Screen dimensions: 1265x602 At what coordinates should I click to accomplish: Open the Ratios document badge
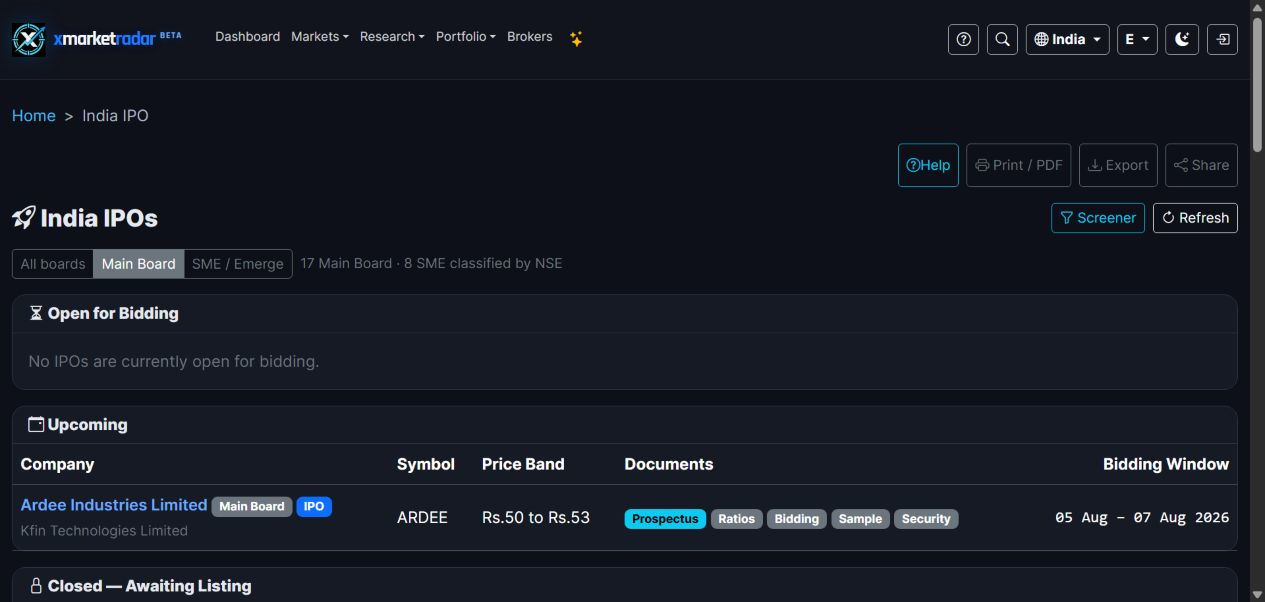point(737,519)
